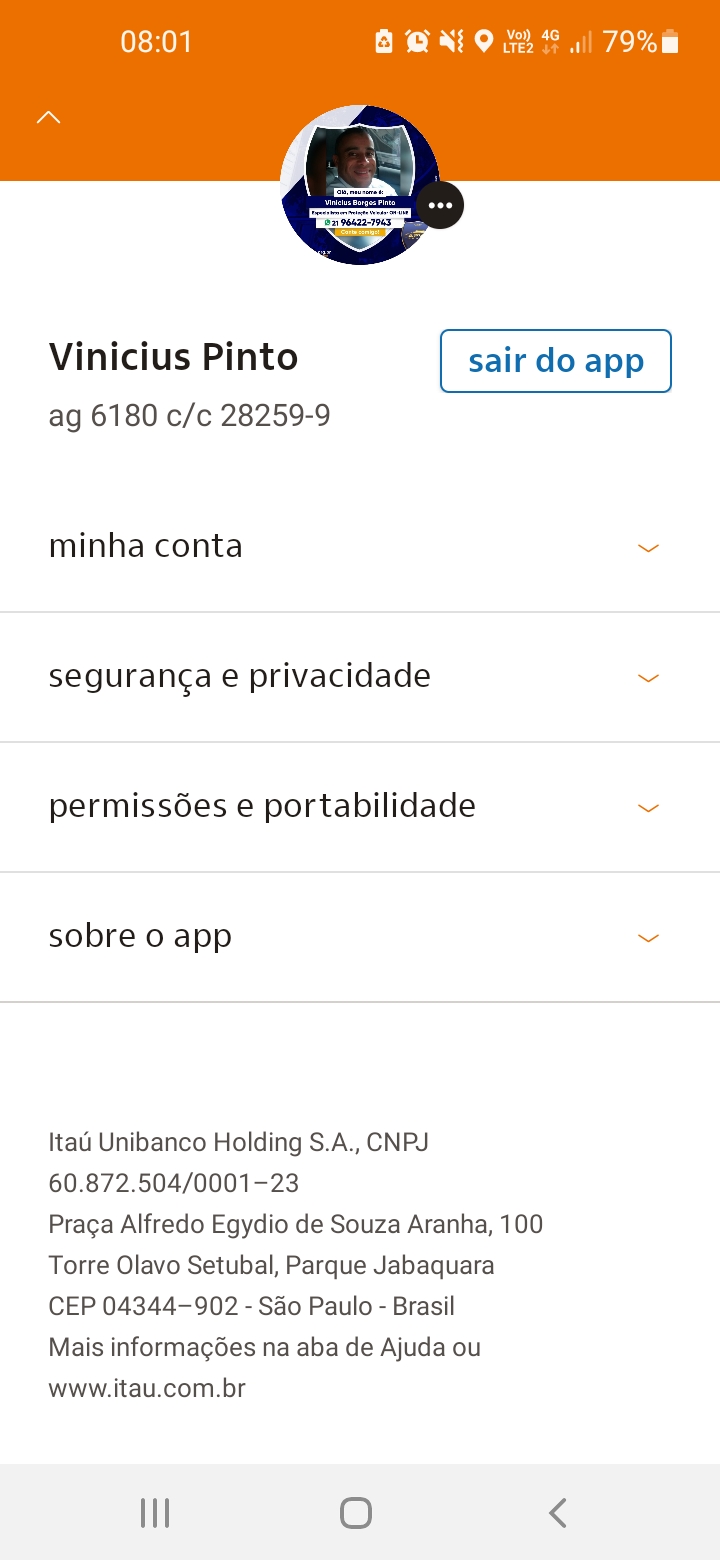The width and height of the screenshot is (720, 1560).
Task: Tap the profile picture thumbnail
Action: [358, 185]
